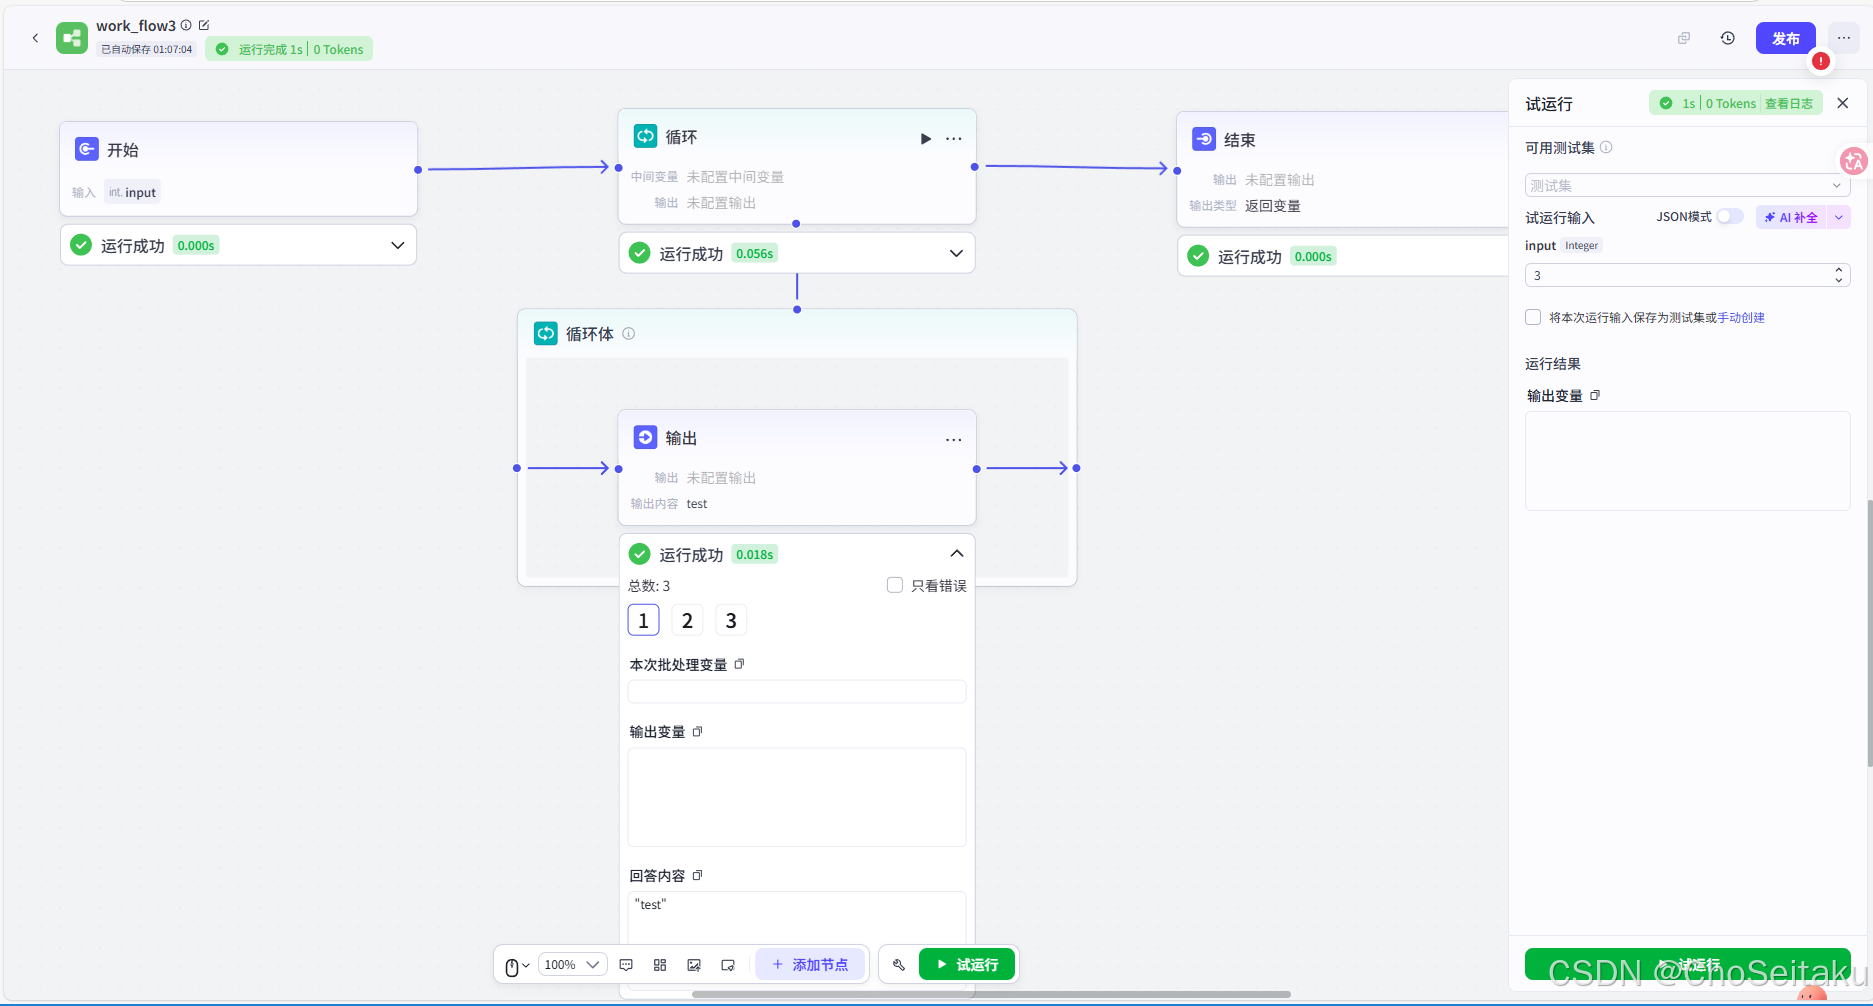The width and height of the screenshot is (1873, 1006).
Task: Go back using the left arrow
Action: click(x=35, y=38)
